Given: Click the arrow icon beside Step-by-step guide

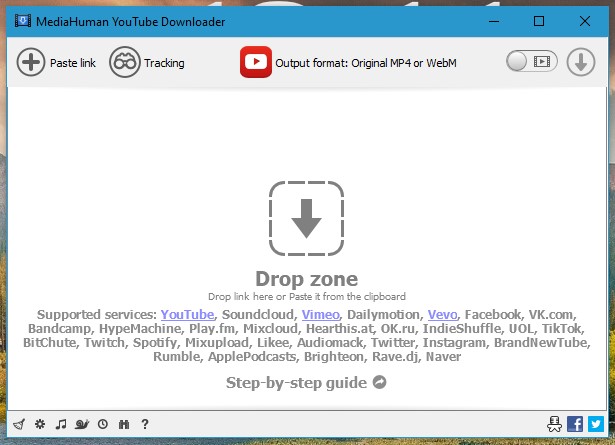Looking at the screenshot, I should 379,382.
